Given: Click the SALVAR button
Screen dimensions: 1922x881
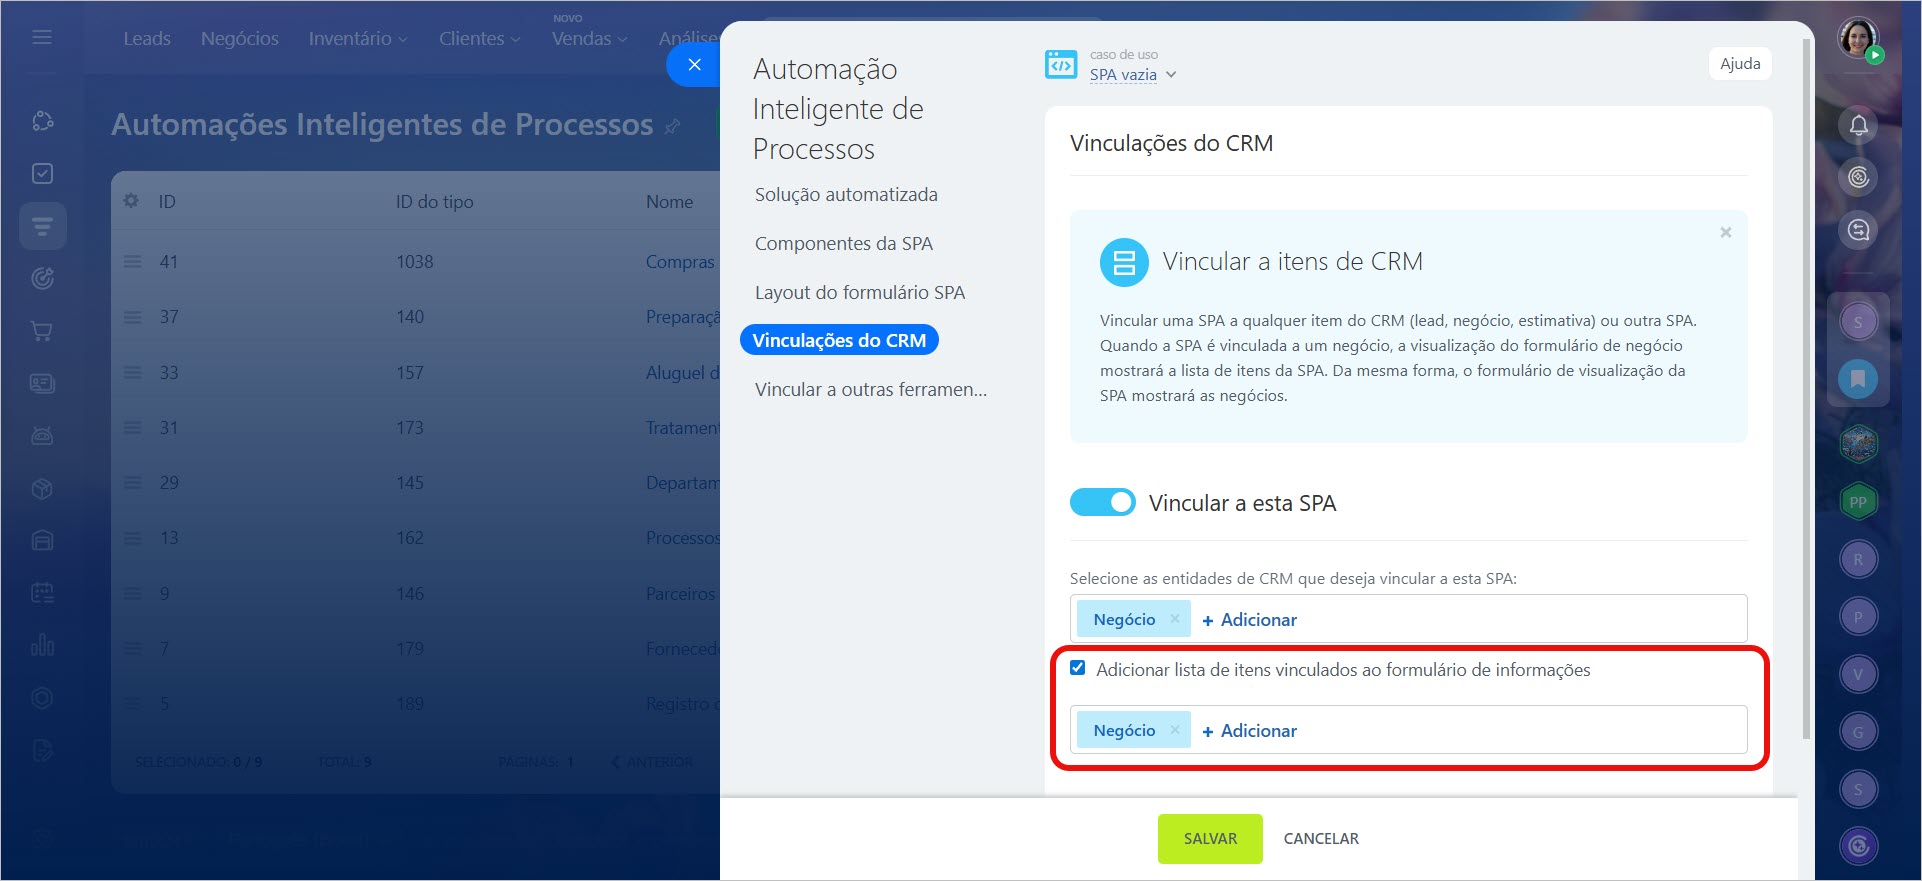Looking at the screenshot, I should pyautogui.click(x=1209, y=839).
